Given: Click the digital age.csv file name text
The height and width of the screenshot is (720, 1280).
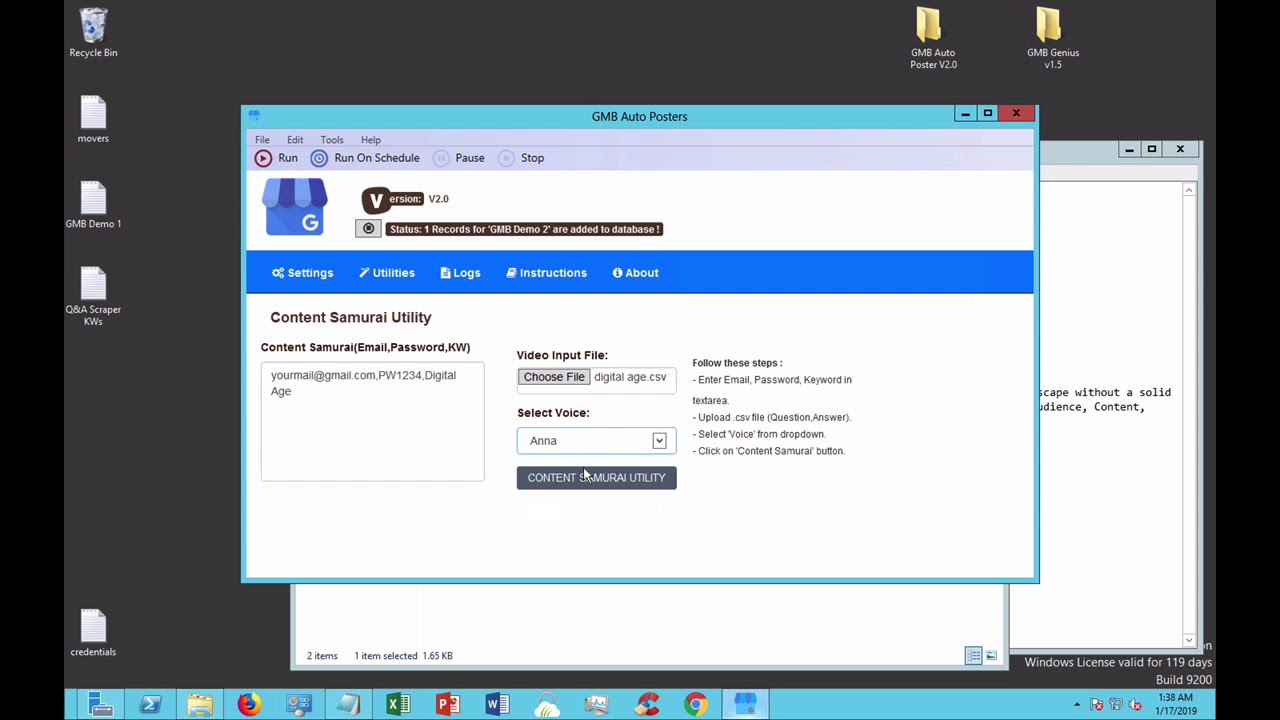Looking at the screenshot, I should 630,377.
